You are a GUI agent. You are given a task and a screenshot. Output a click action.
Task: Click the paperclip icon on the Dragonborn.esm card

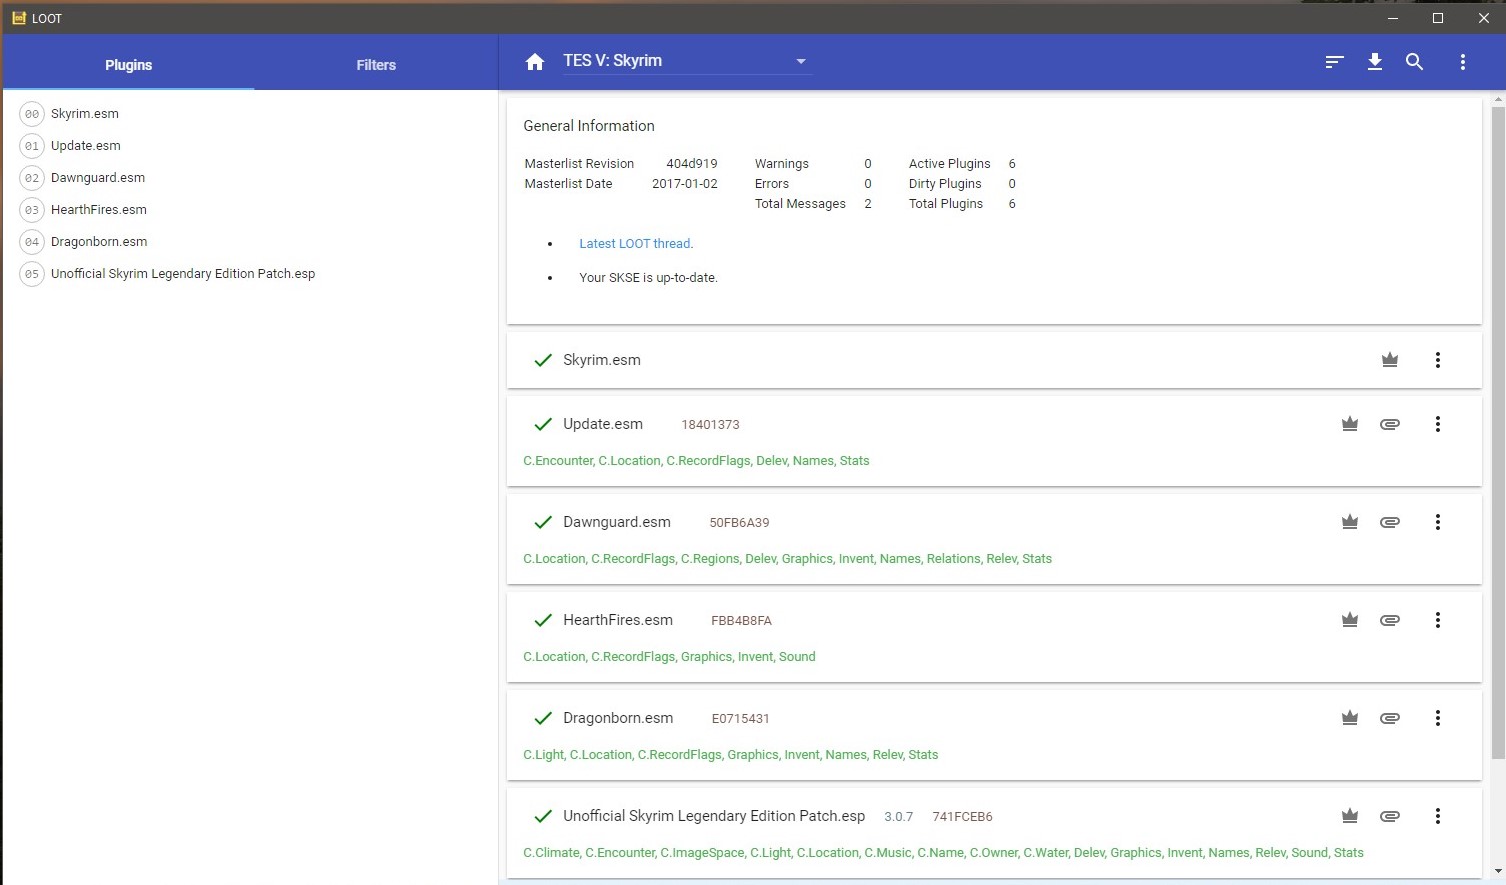(x=1390, y=718)
